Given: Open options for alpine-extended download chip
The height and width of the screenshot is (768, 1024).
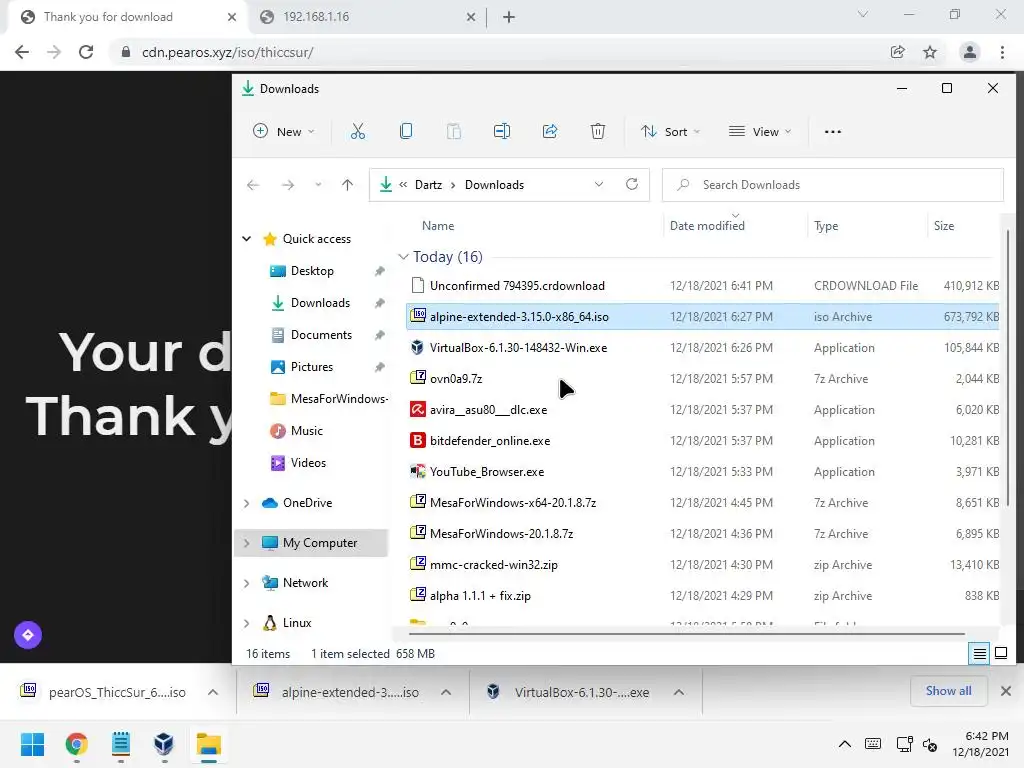Looking at the screenshot, I should tap(446, 692).
